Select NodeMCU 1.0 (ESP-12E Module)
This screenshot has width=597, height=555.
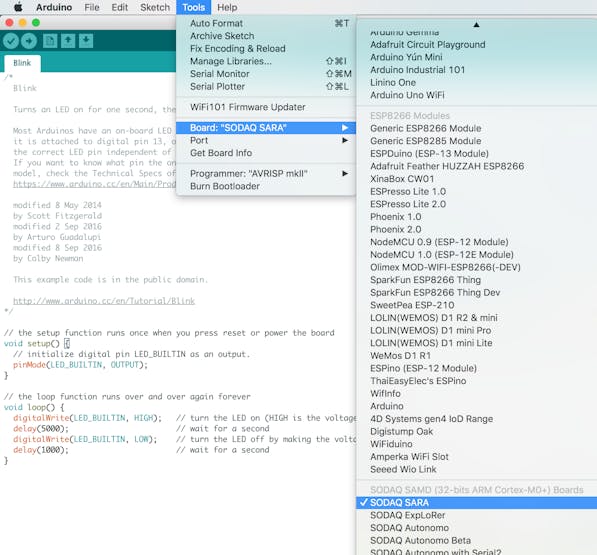(x=477, y=254)
